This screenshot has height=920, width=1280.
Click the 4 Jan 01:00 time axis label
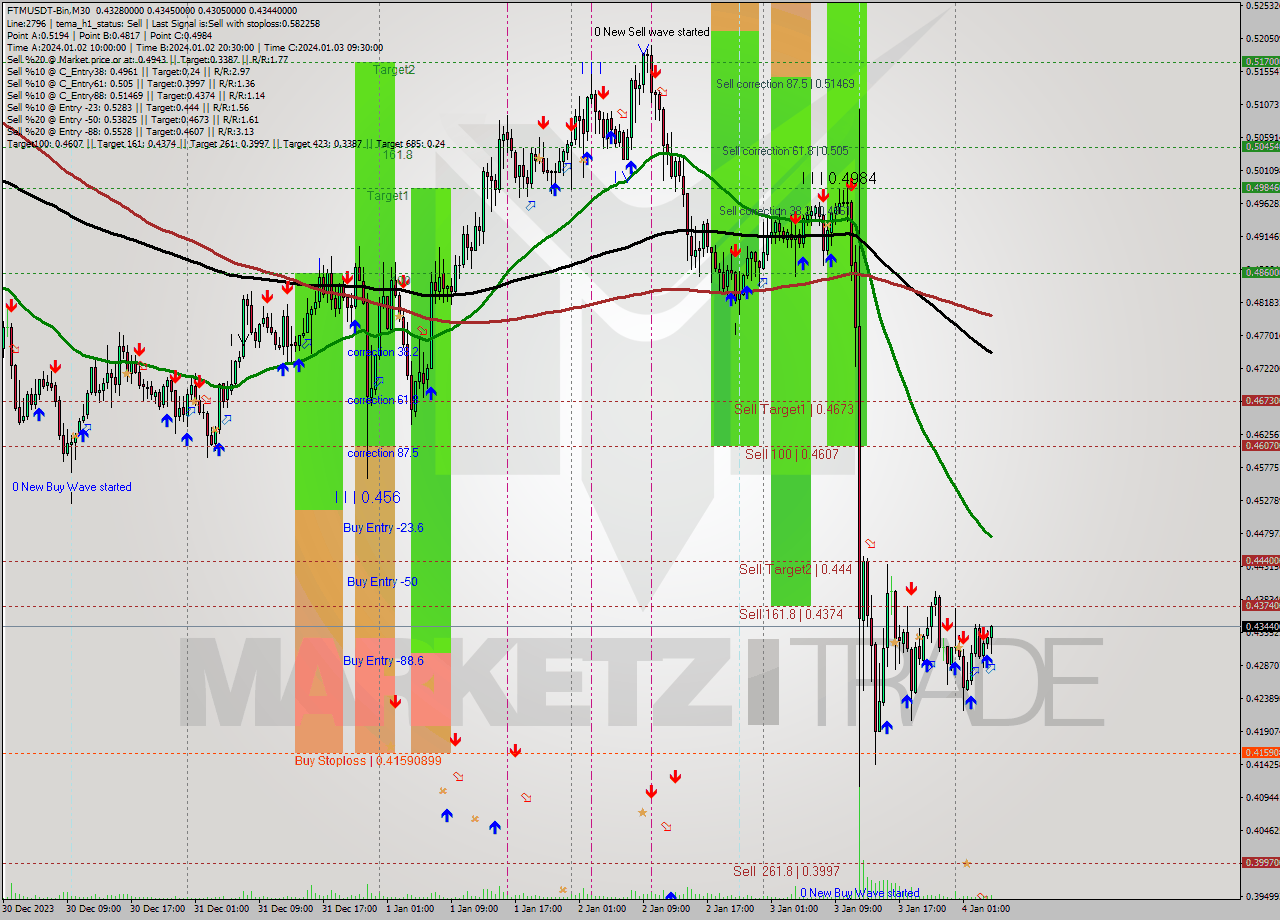[985, 909]
